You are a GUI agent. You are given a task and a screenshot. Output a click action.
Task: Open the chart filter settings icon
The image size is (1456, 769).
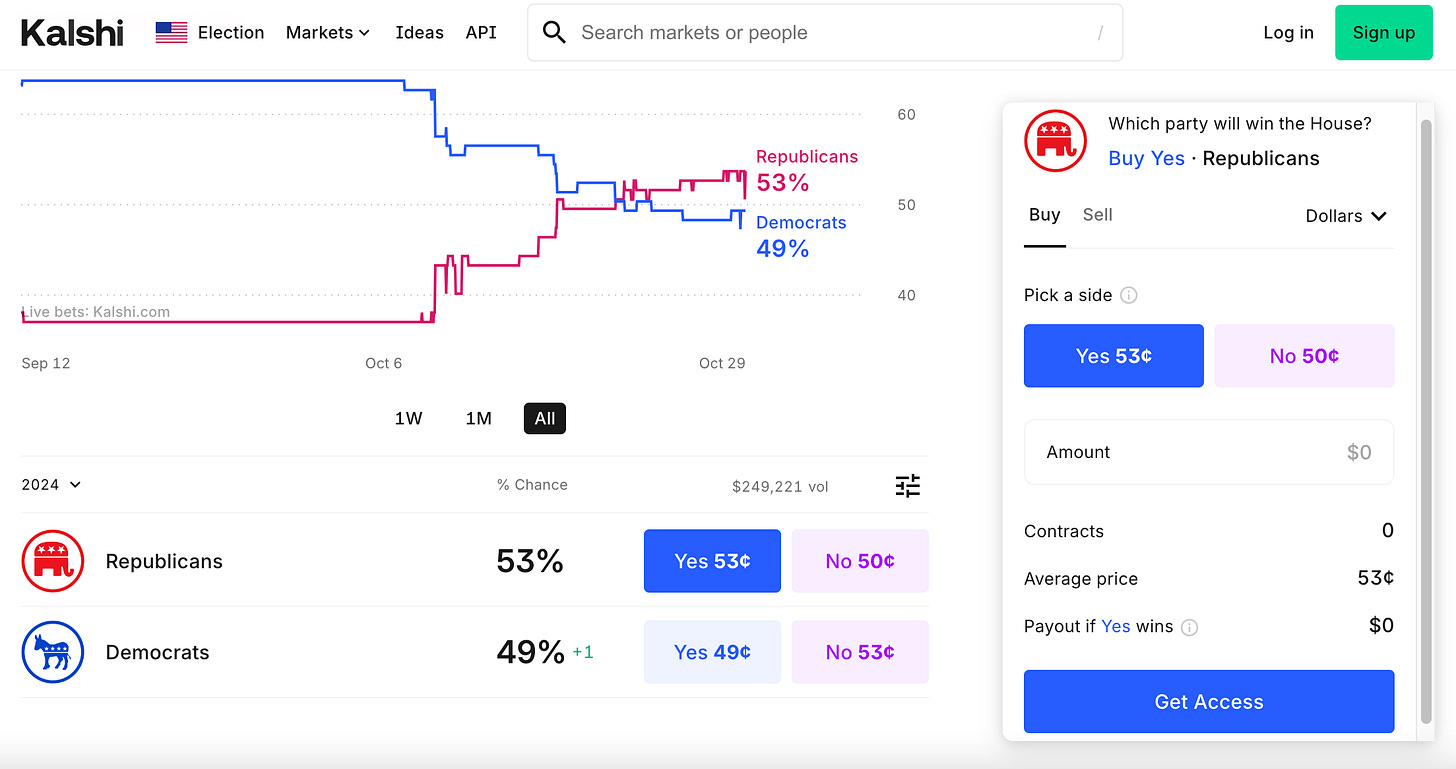[x=907, y=486]
